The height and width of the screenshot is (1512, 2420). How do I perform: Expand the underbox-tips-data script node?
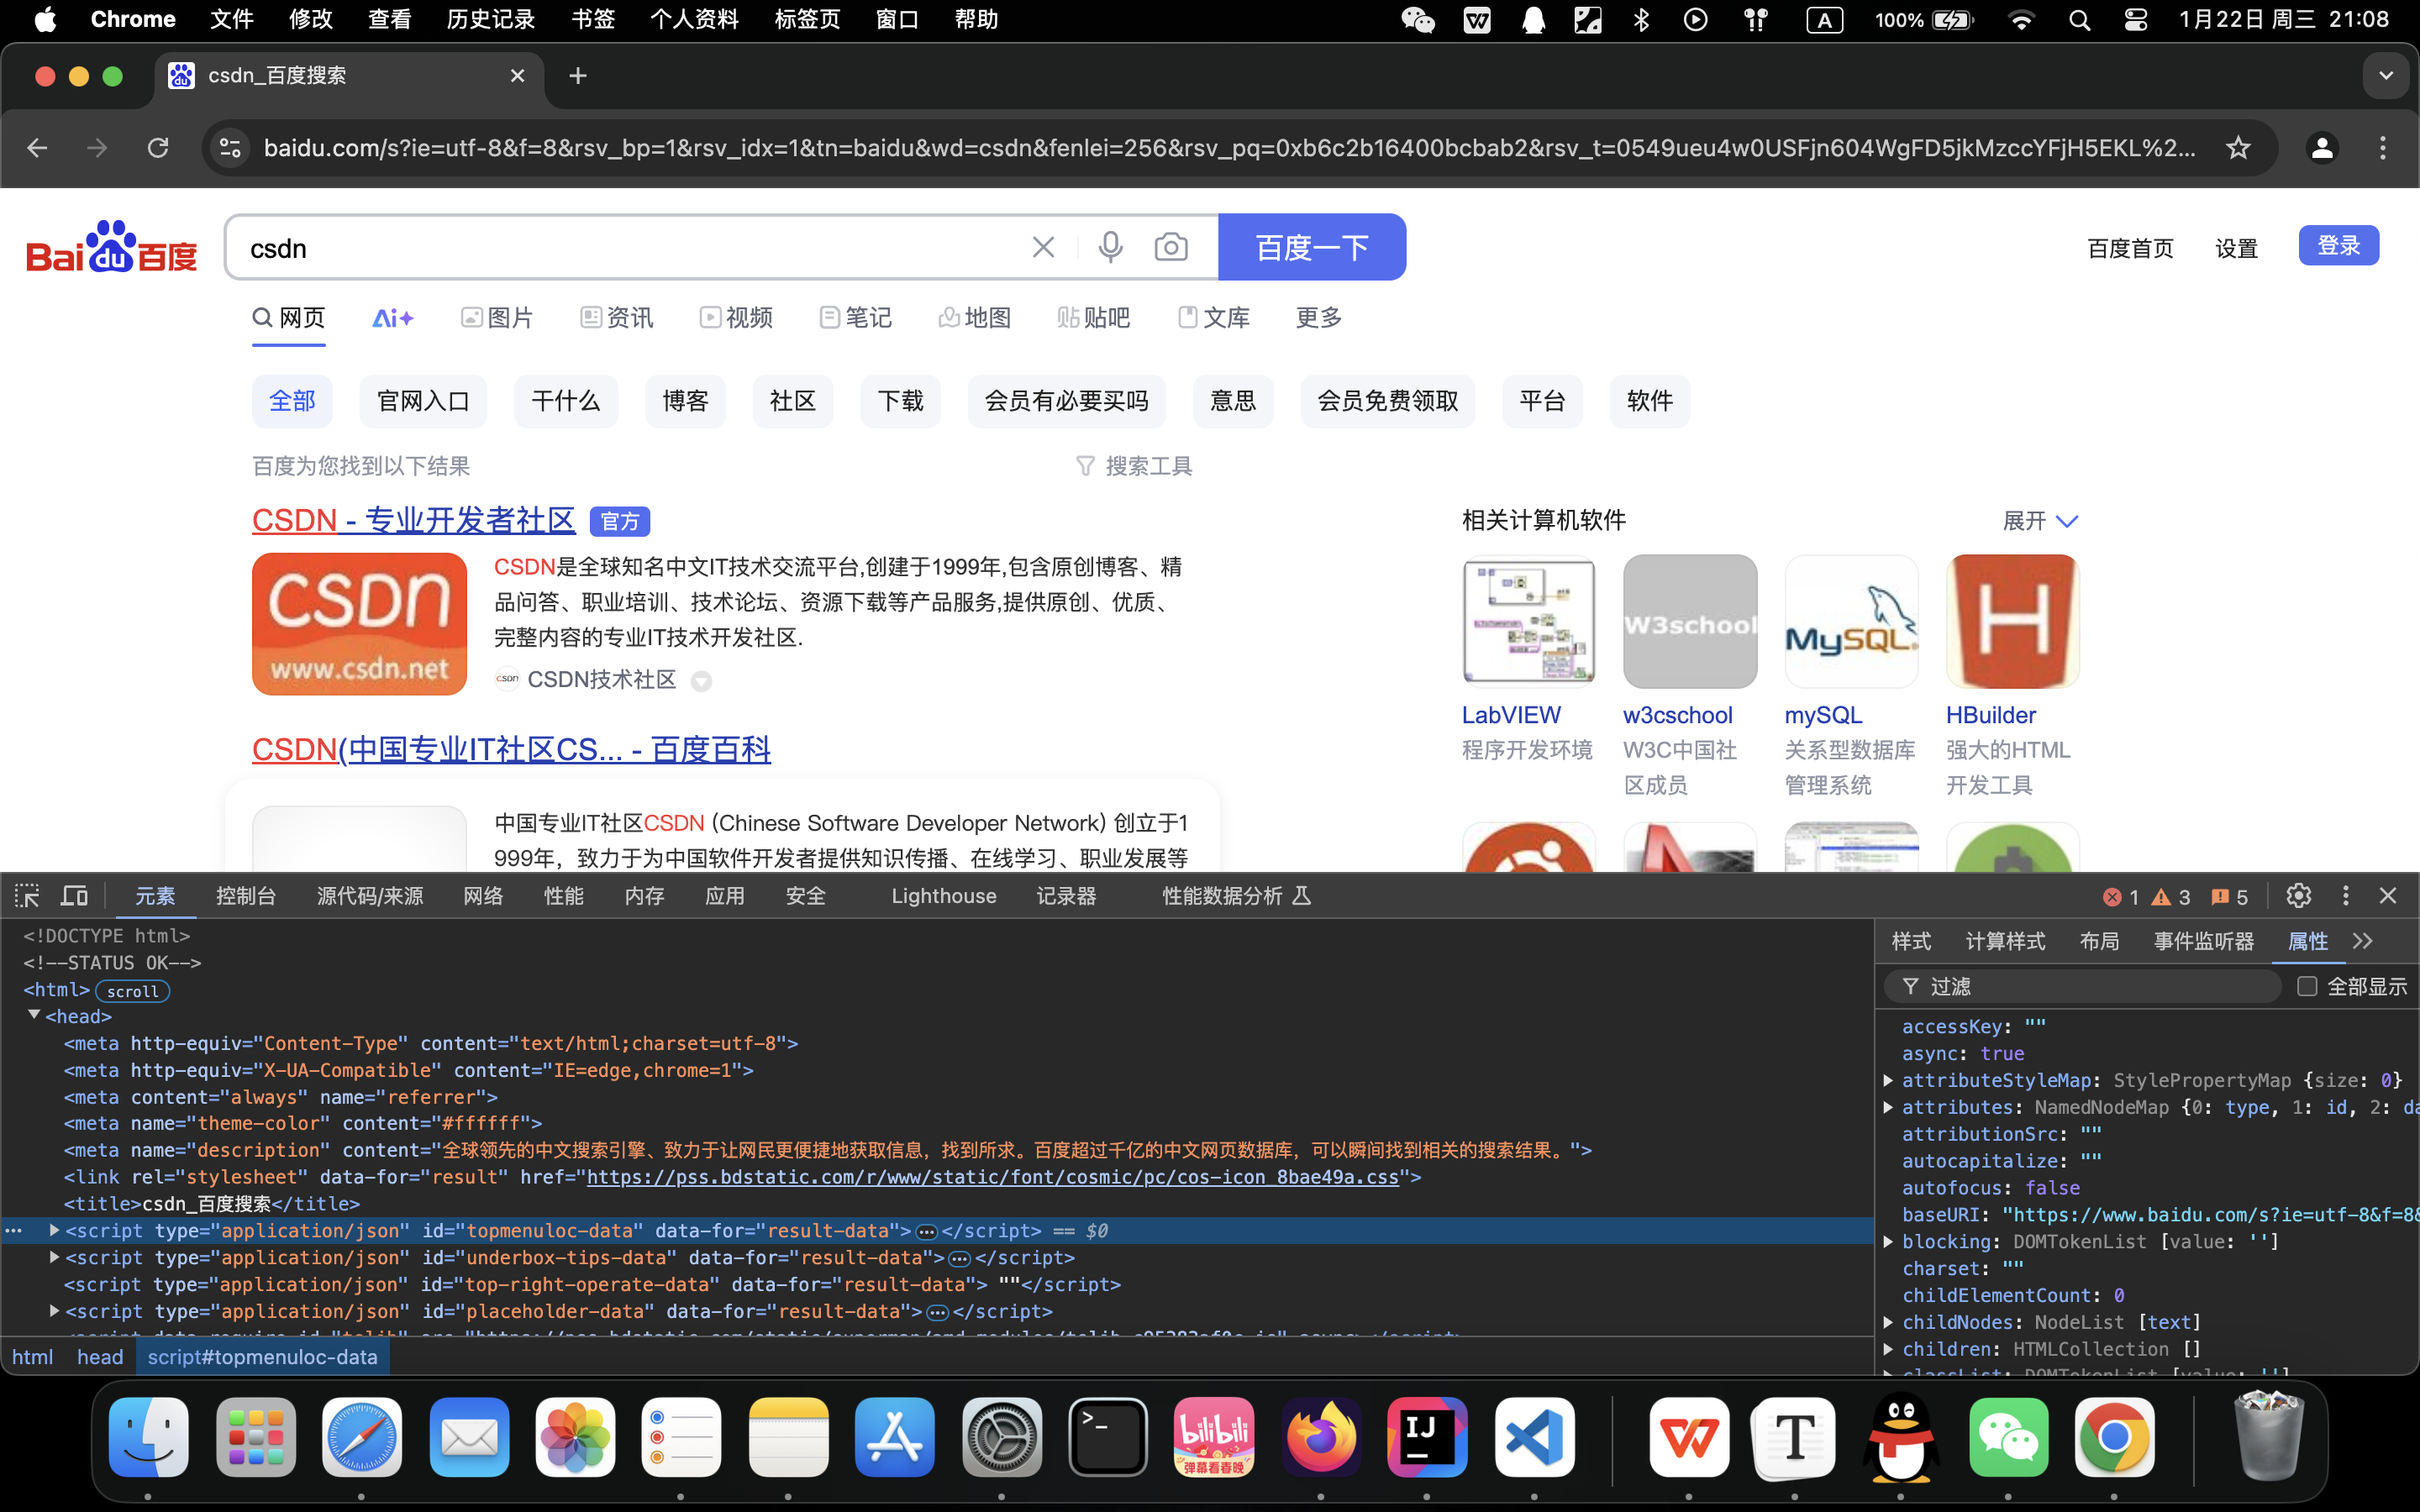click(55, 1257)
